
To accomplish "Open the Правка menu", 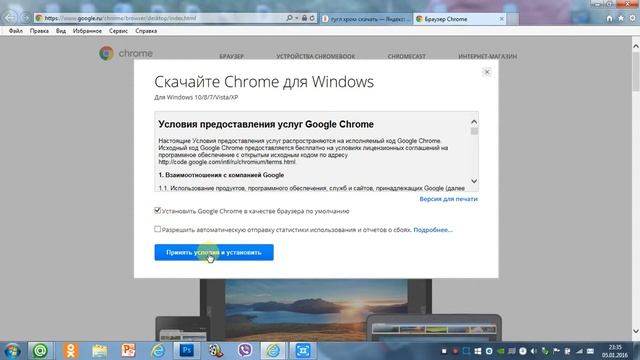I will 39,31.
